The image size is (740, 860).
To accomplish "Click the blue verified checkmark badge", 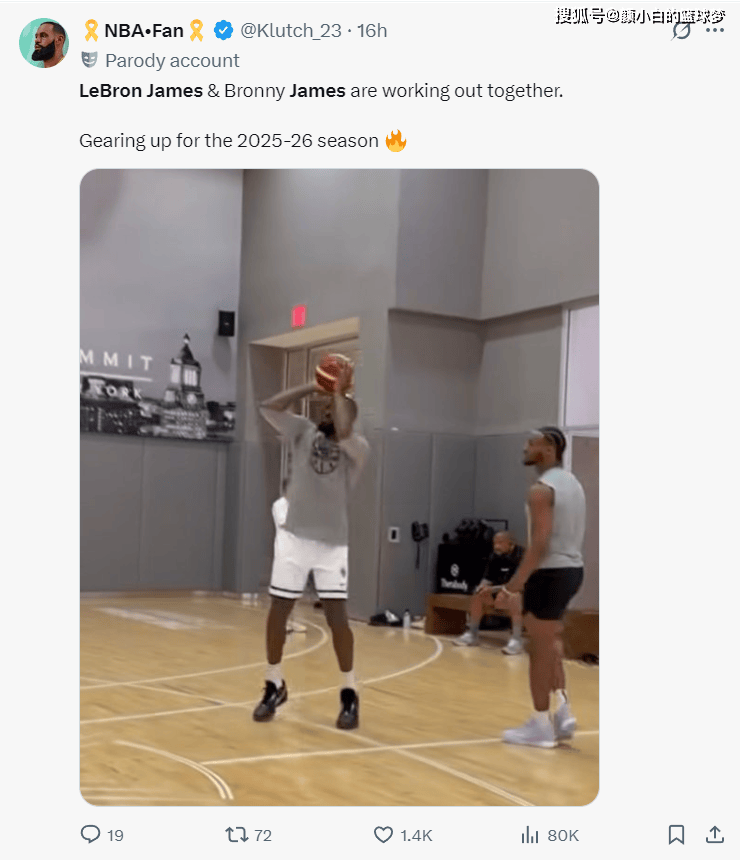I will click(x=223, y=31).
